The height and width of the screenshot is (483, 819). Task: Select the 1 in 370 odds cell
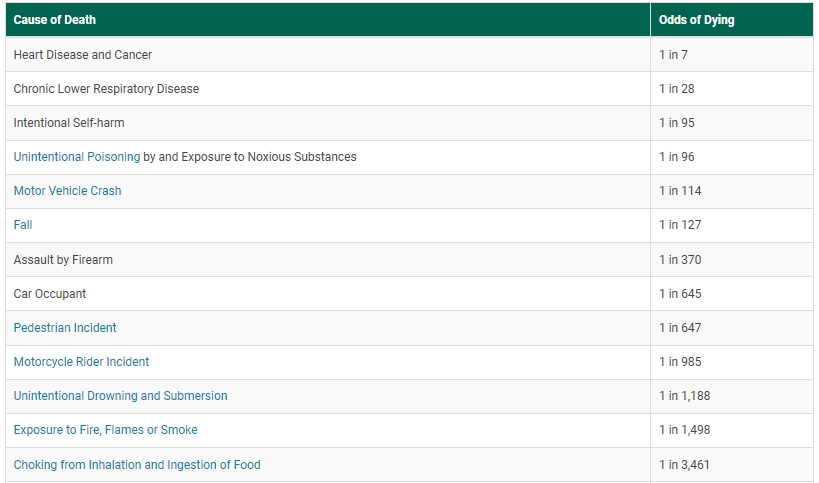tap(732, 260)
